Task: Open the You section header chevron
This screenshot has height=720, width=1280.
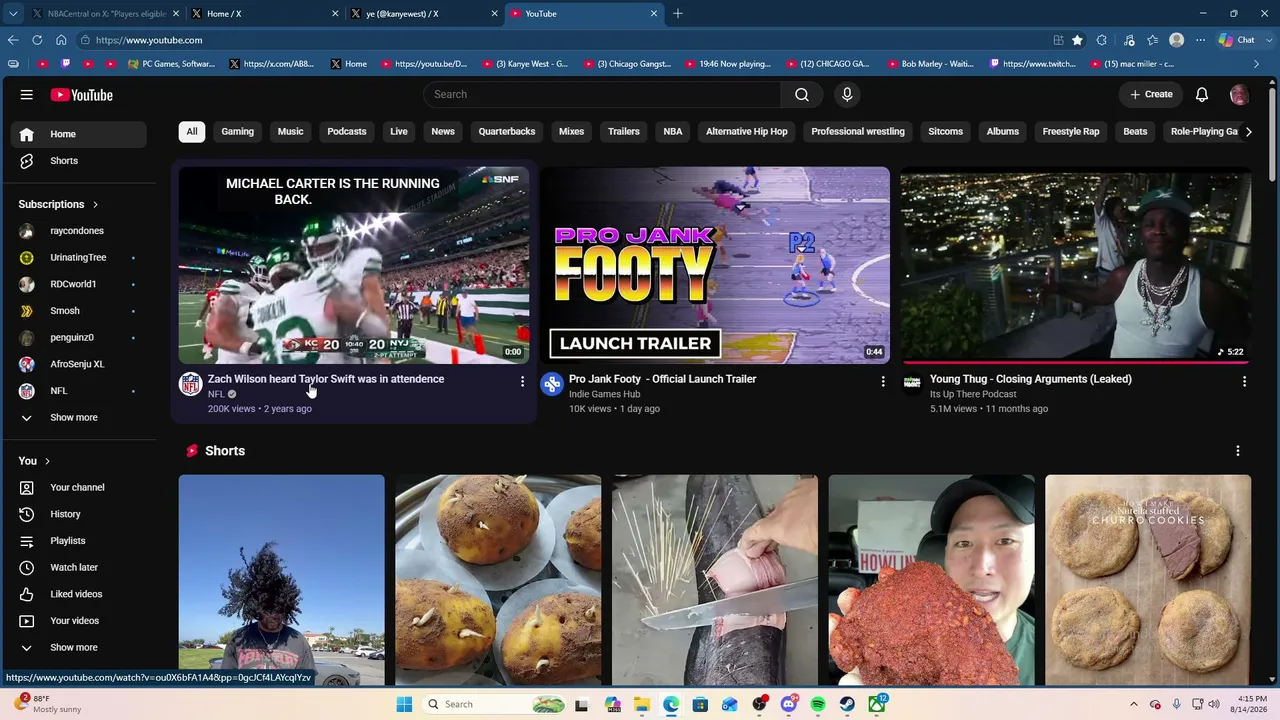Action: [x=47, y=461]
